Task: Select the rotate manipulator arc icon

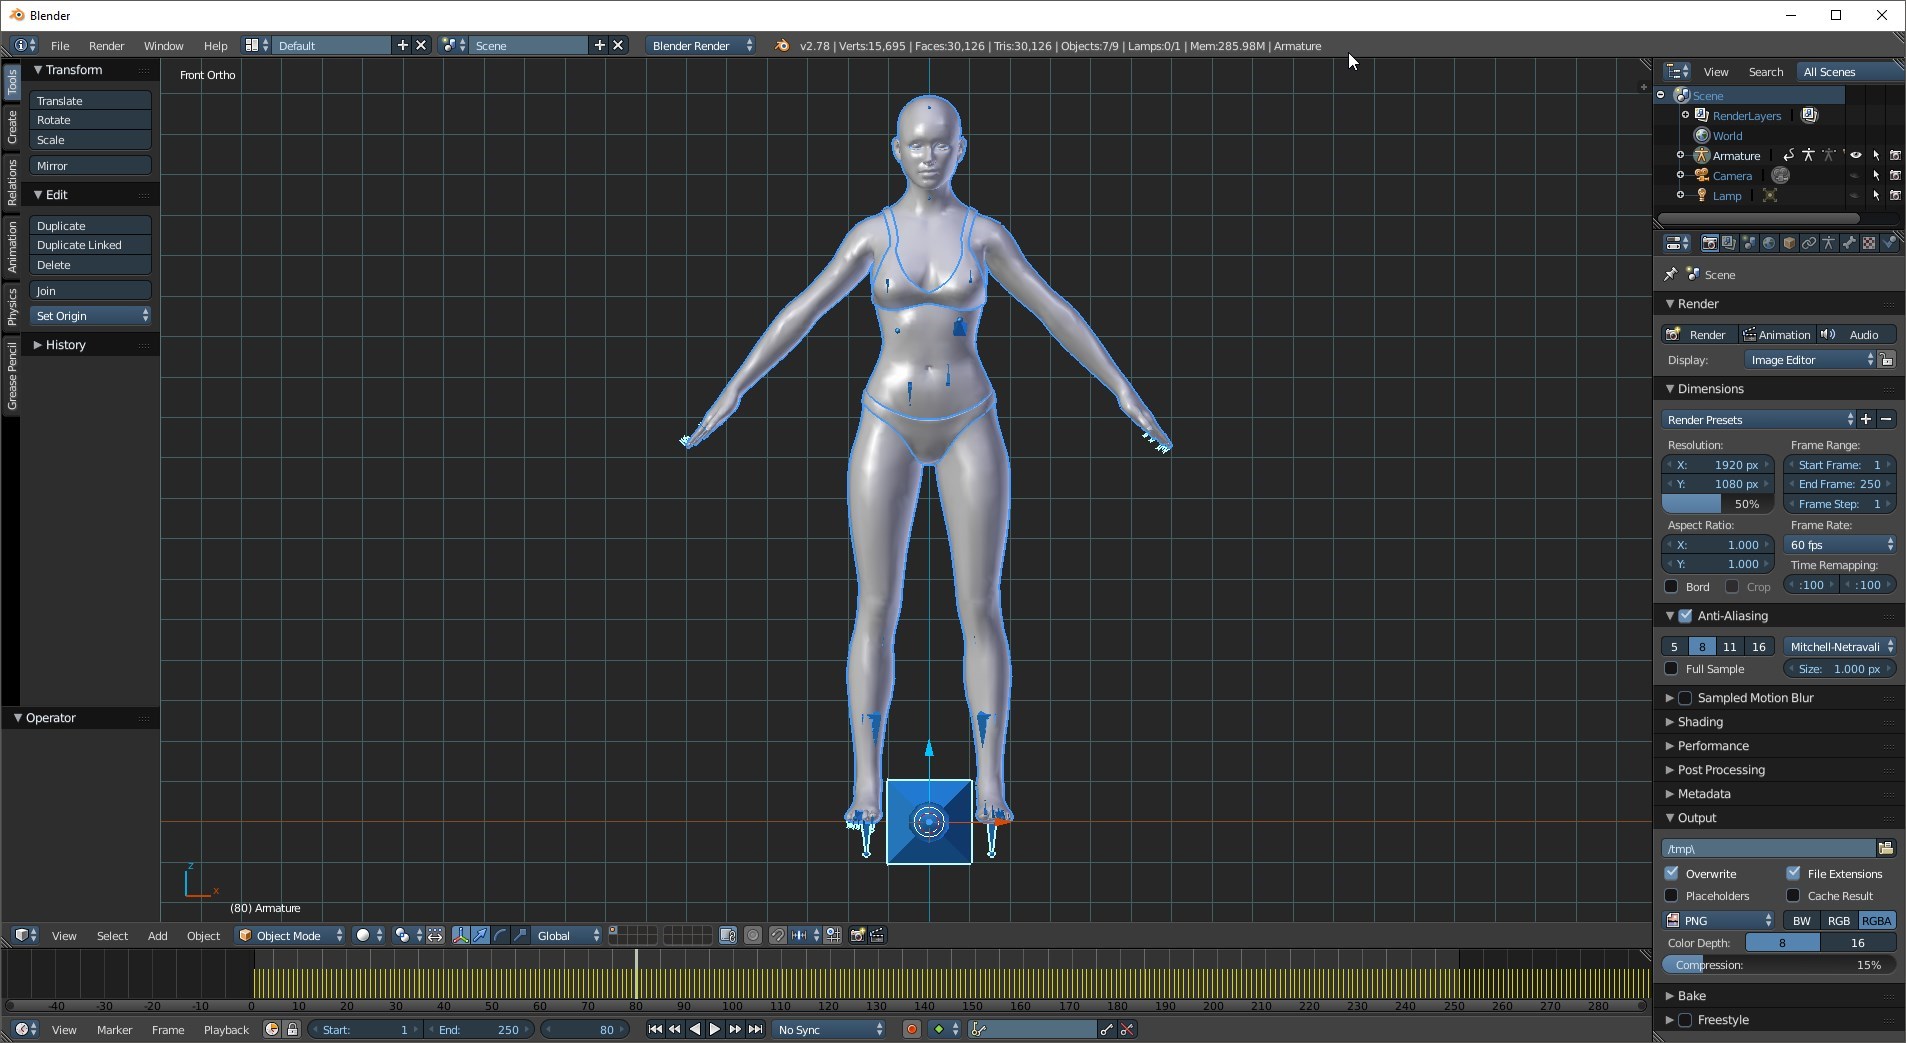Action: click(500, 935)
